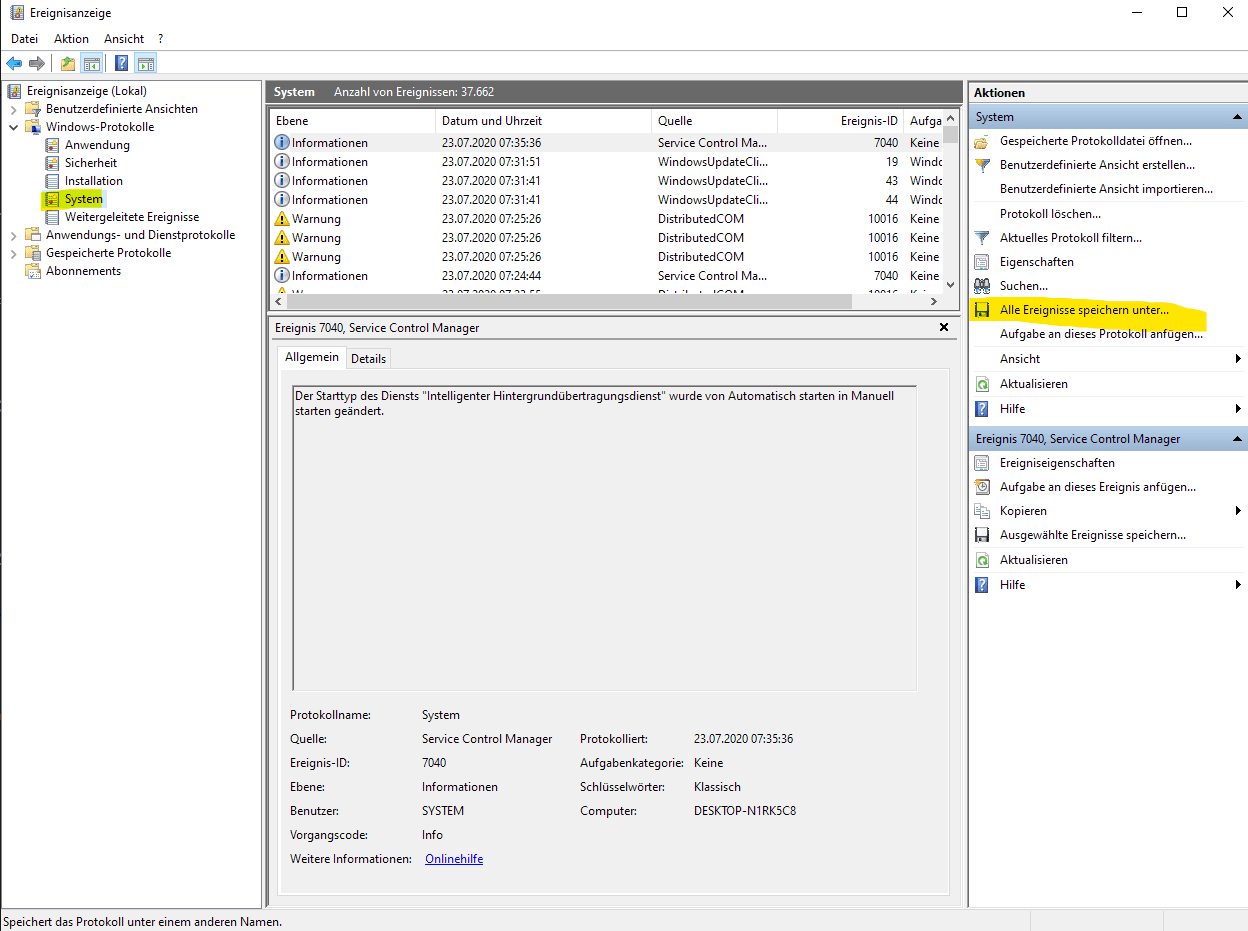Image resolution: width=1248 pixels, height=931 pixels.
Task: Click the blue question mark Help toolbar icon
Action: 121,64
